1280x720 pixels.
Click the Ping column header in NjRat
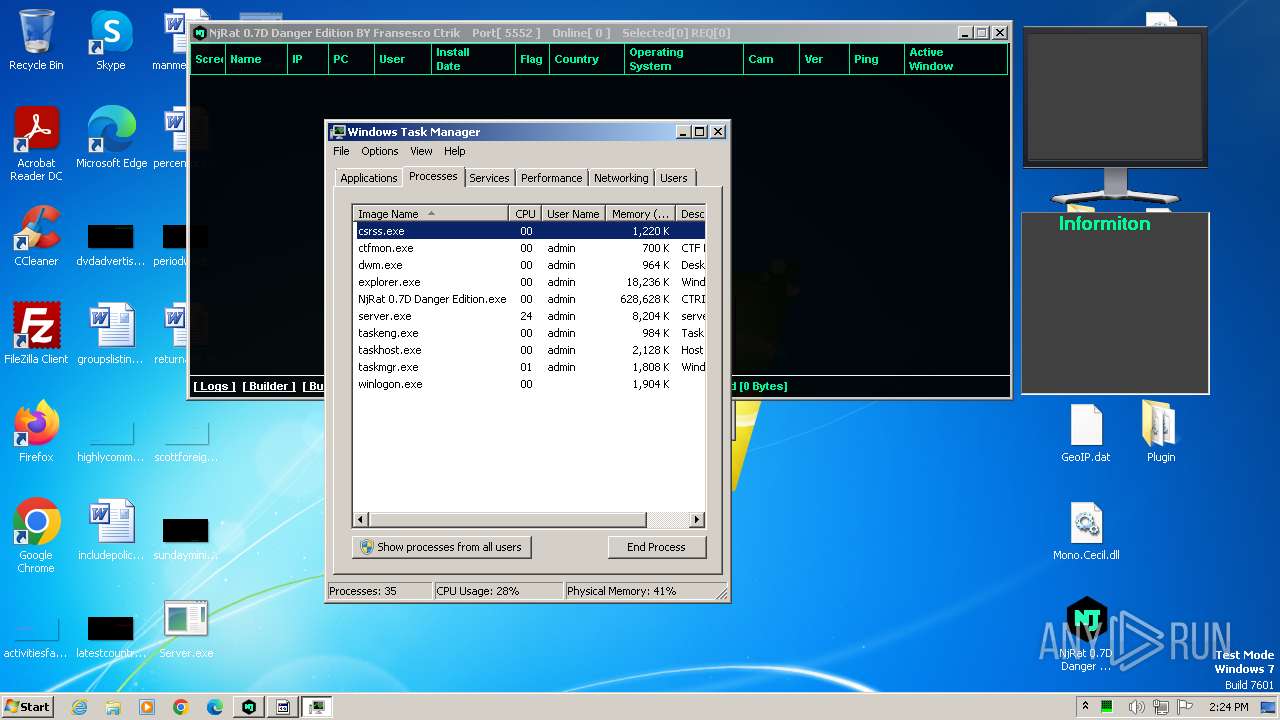[x=875, y=59]
